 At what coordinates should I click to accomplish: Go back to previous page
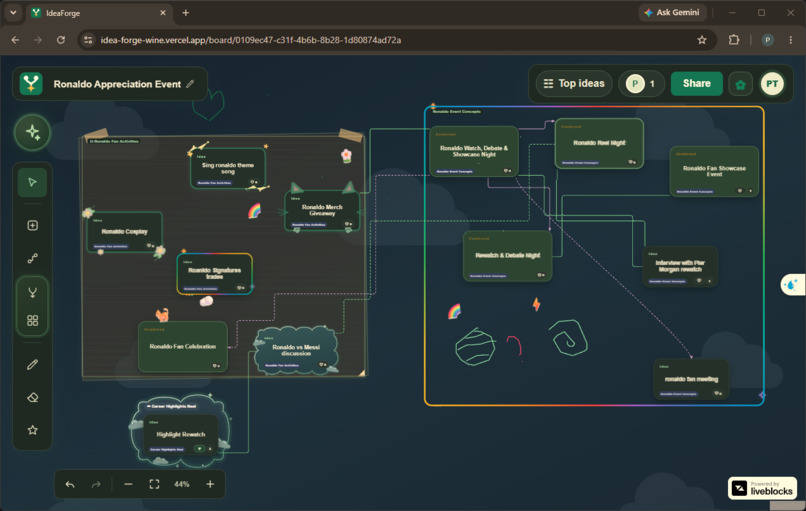pyautogui.click(x=15, y=40)
